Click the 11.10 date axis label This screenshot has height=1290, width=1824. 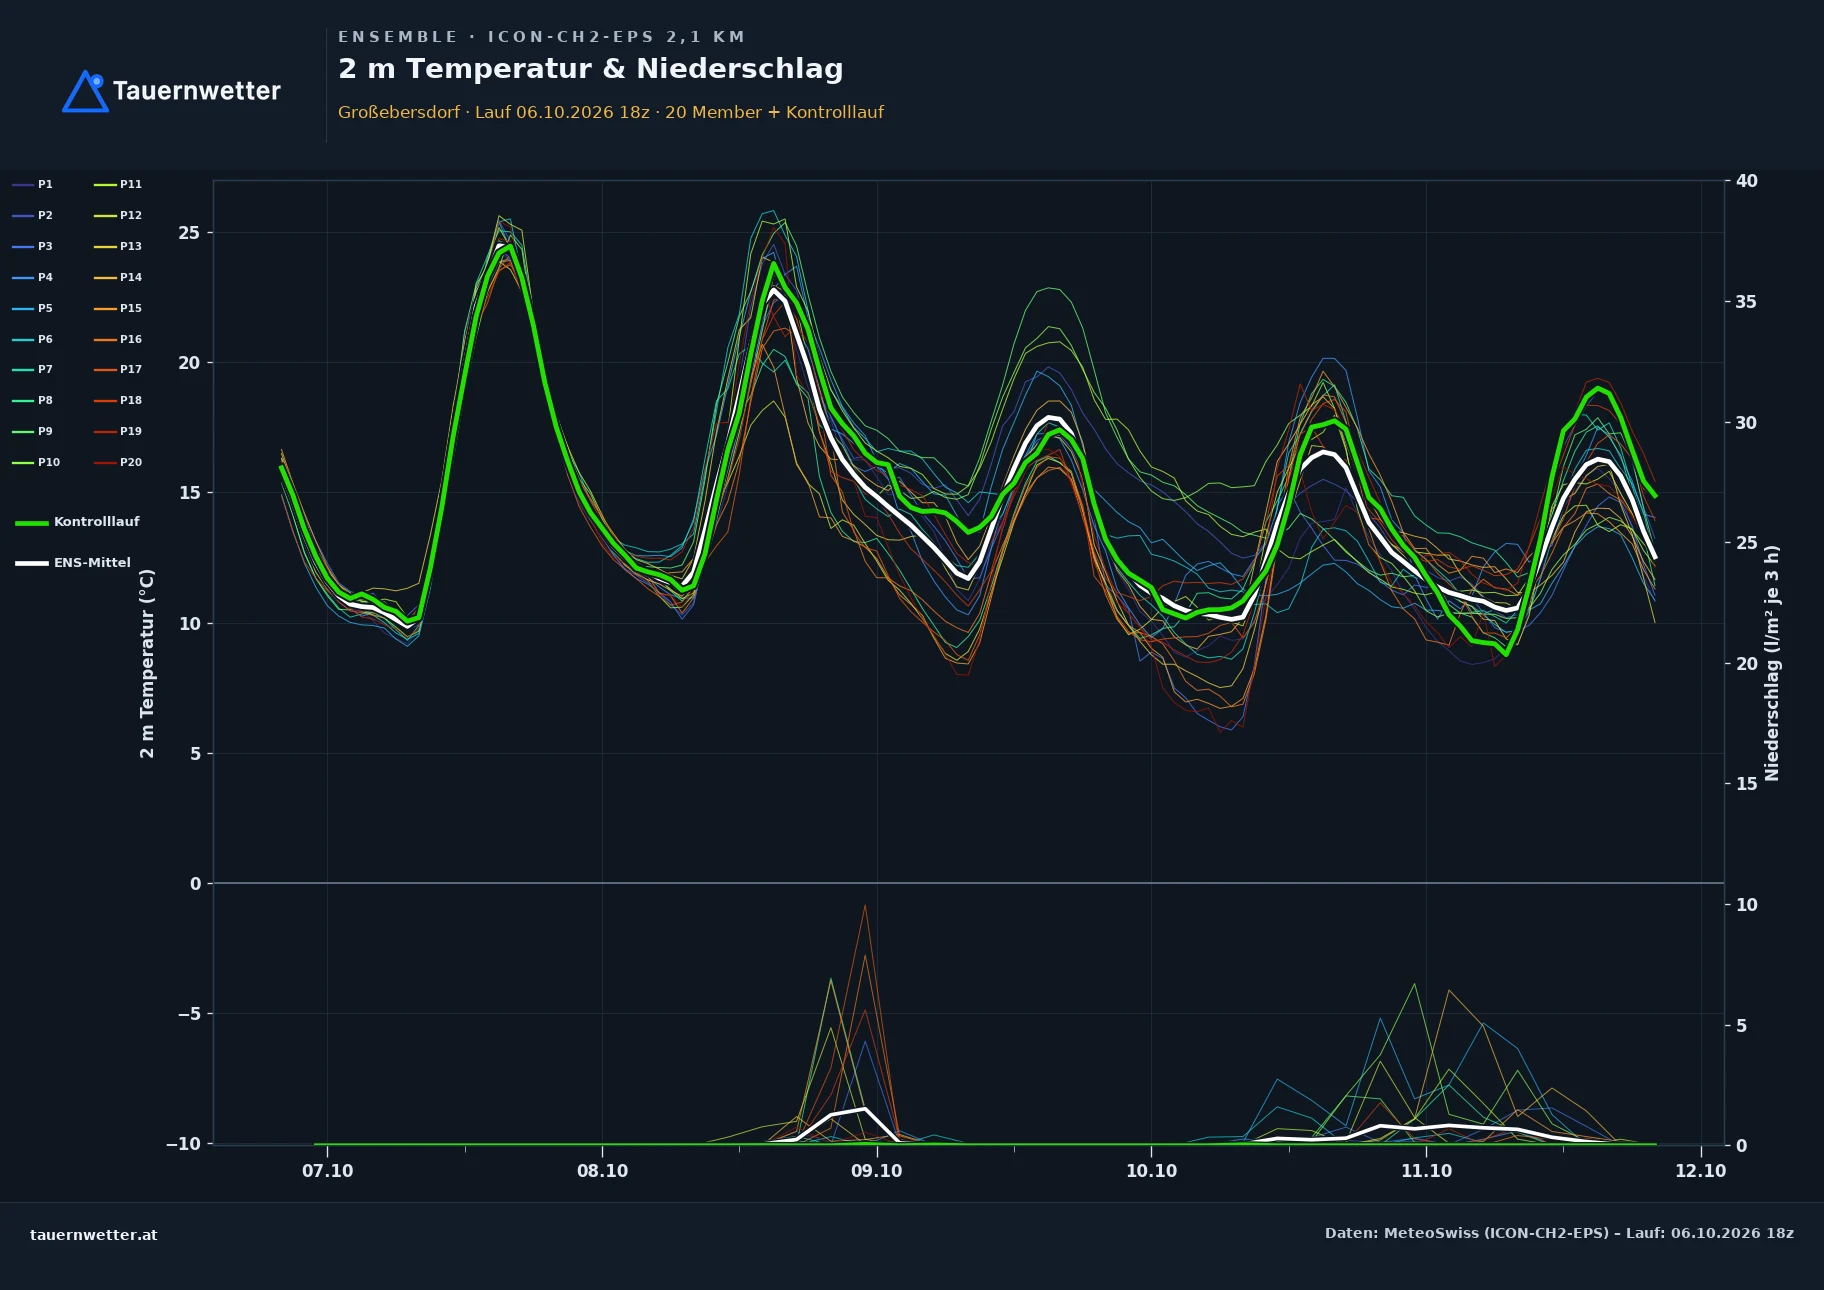[x=1426, y=1171]
